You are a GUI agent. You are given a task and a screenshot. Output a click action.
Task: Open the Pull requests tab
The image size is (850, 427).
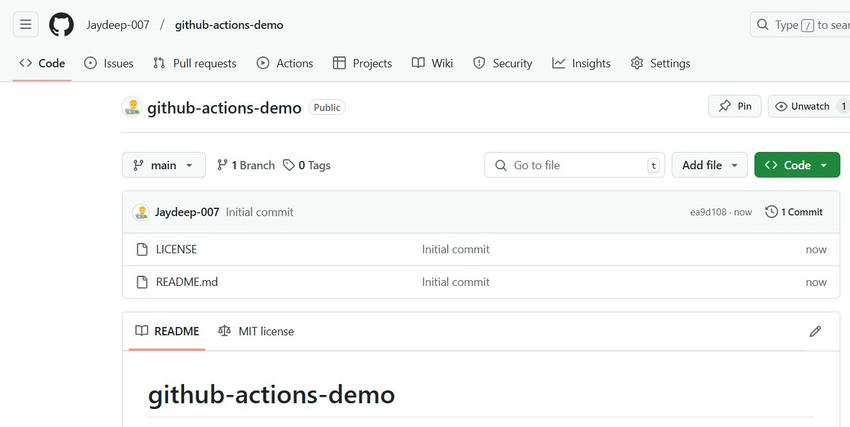pos(195,63)
